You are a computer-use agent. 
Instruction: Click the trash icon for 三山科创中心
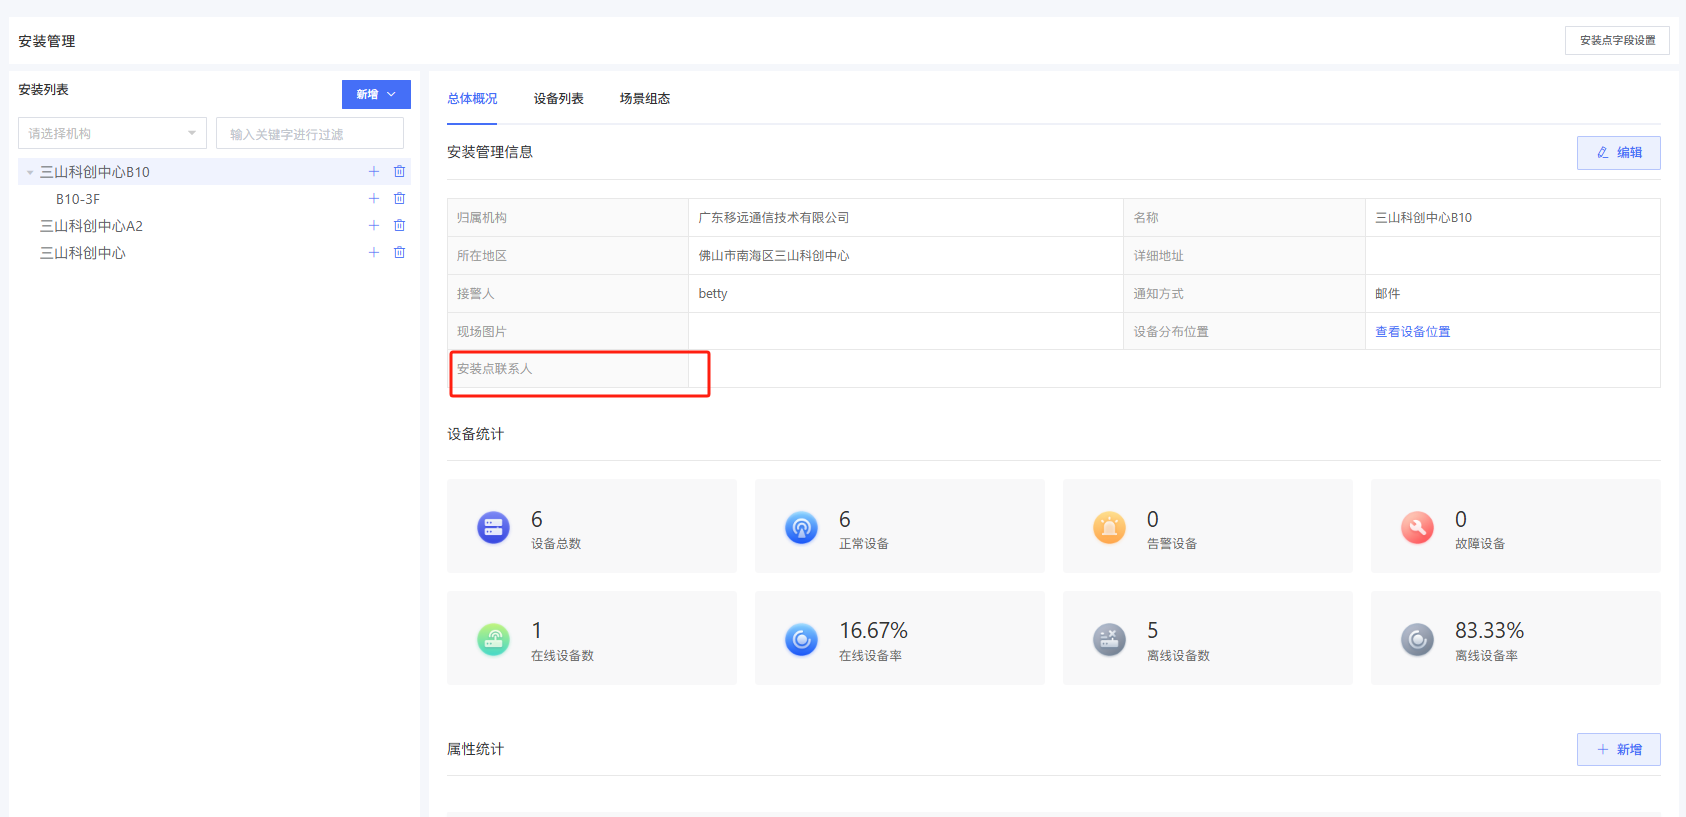tap(399, 253)
